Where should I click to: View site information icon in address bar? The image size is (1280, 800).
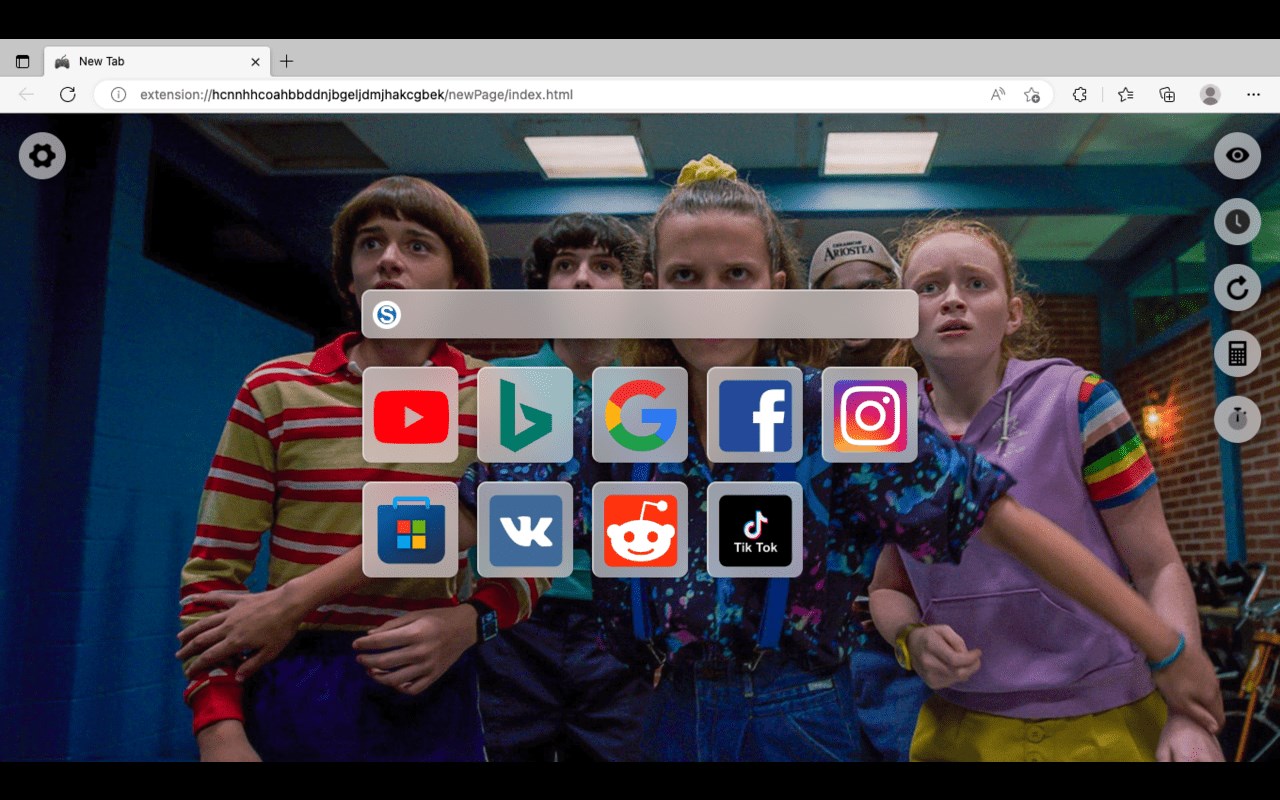(x=118, y=94)
